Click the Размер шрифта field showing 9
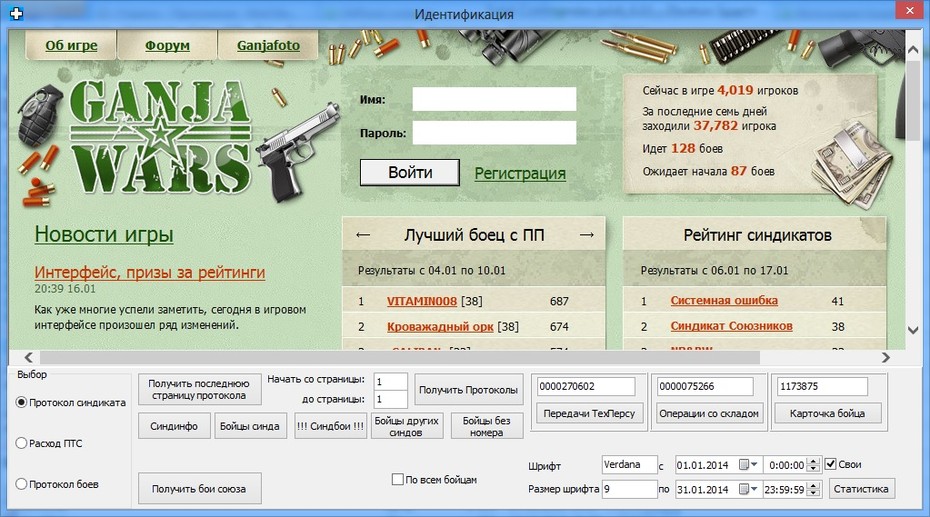This screenshot has height=517, width=930. (629, 490)
